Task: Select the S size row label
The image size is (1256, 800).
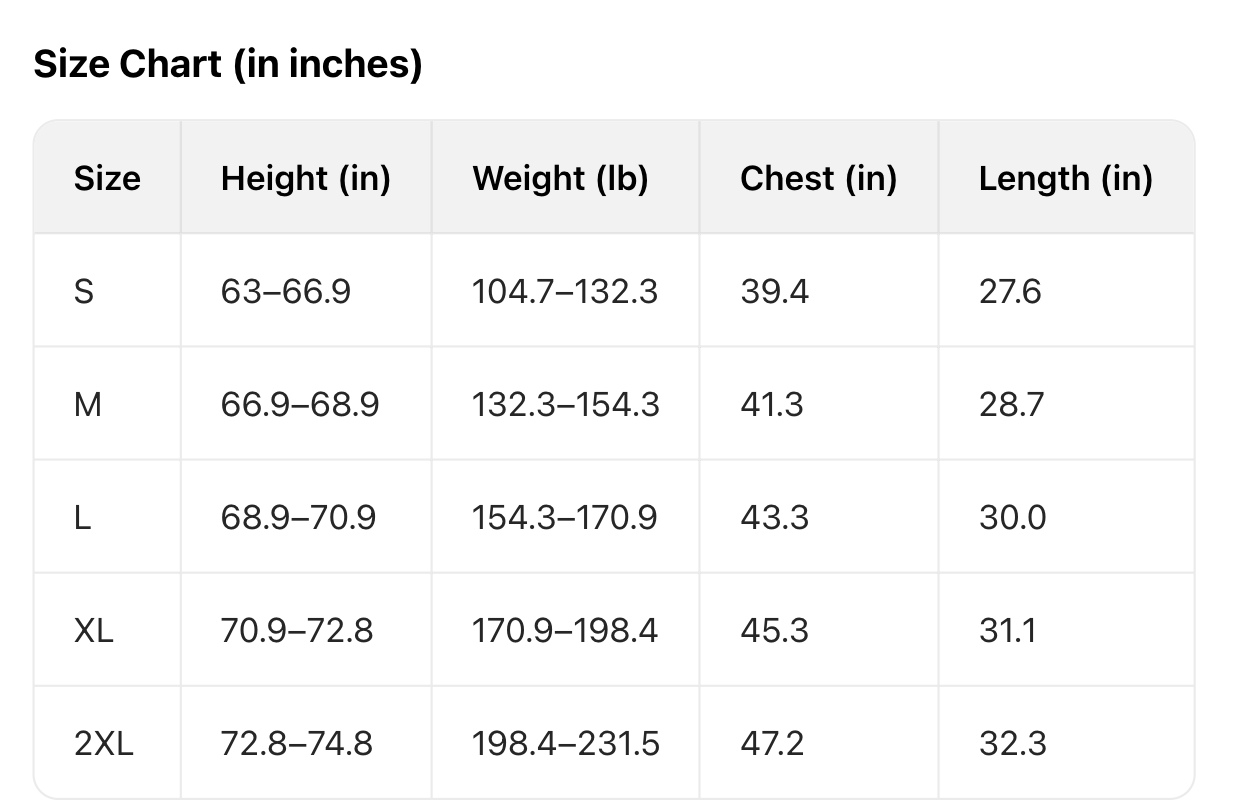Action: pyautogui.click(x=84, y=292)
